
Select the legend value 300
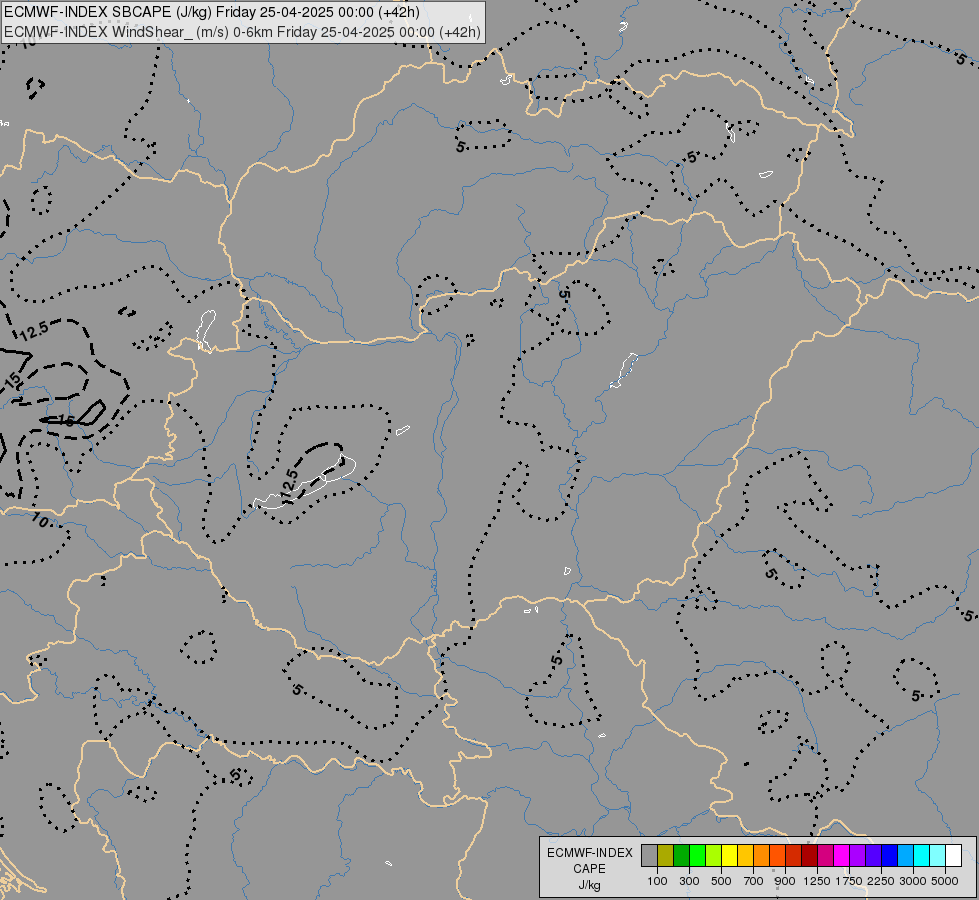(689, 881)
